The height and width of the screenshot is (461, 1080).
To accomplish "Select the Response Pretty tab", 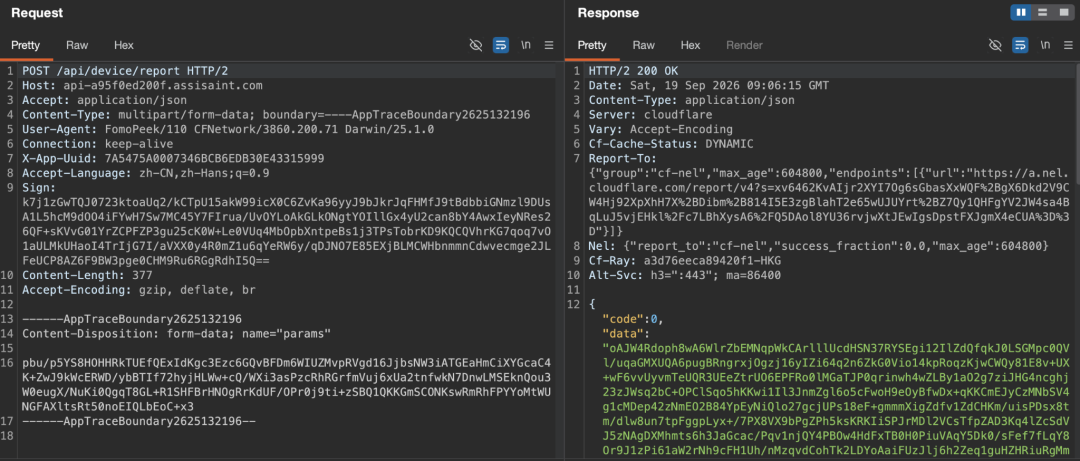I will tap(592, 45).
